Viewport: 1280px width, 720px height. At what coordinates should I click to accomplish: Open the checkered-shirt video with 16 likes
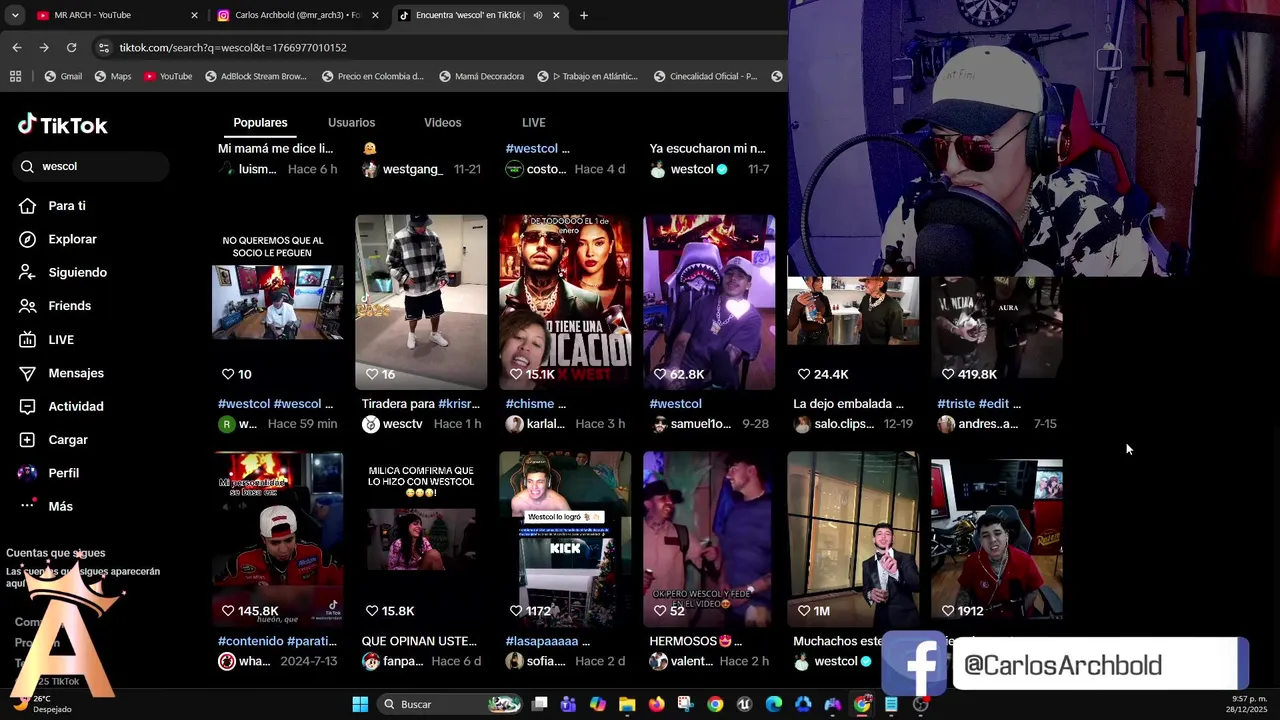pos(421,302)
